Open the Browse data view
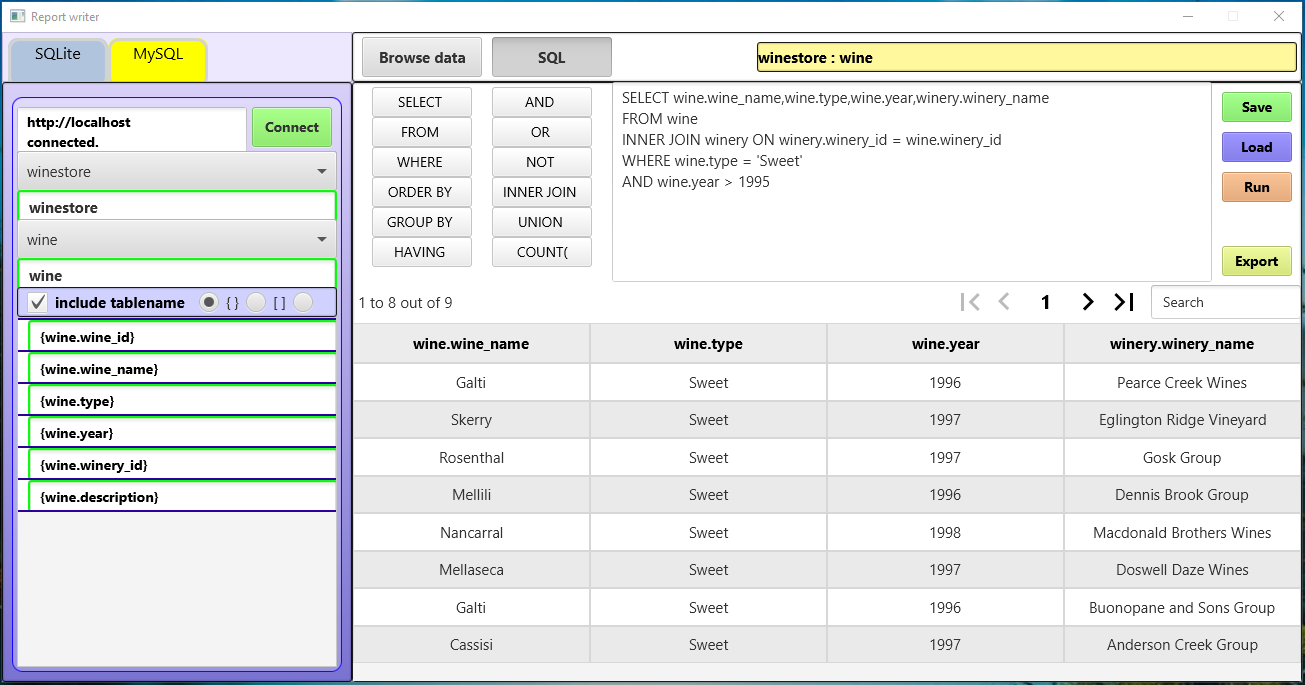 coord(422,58)
